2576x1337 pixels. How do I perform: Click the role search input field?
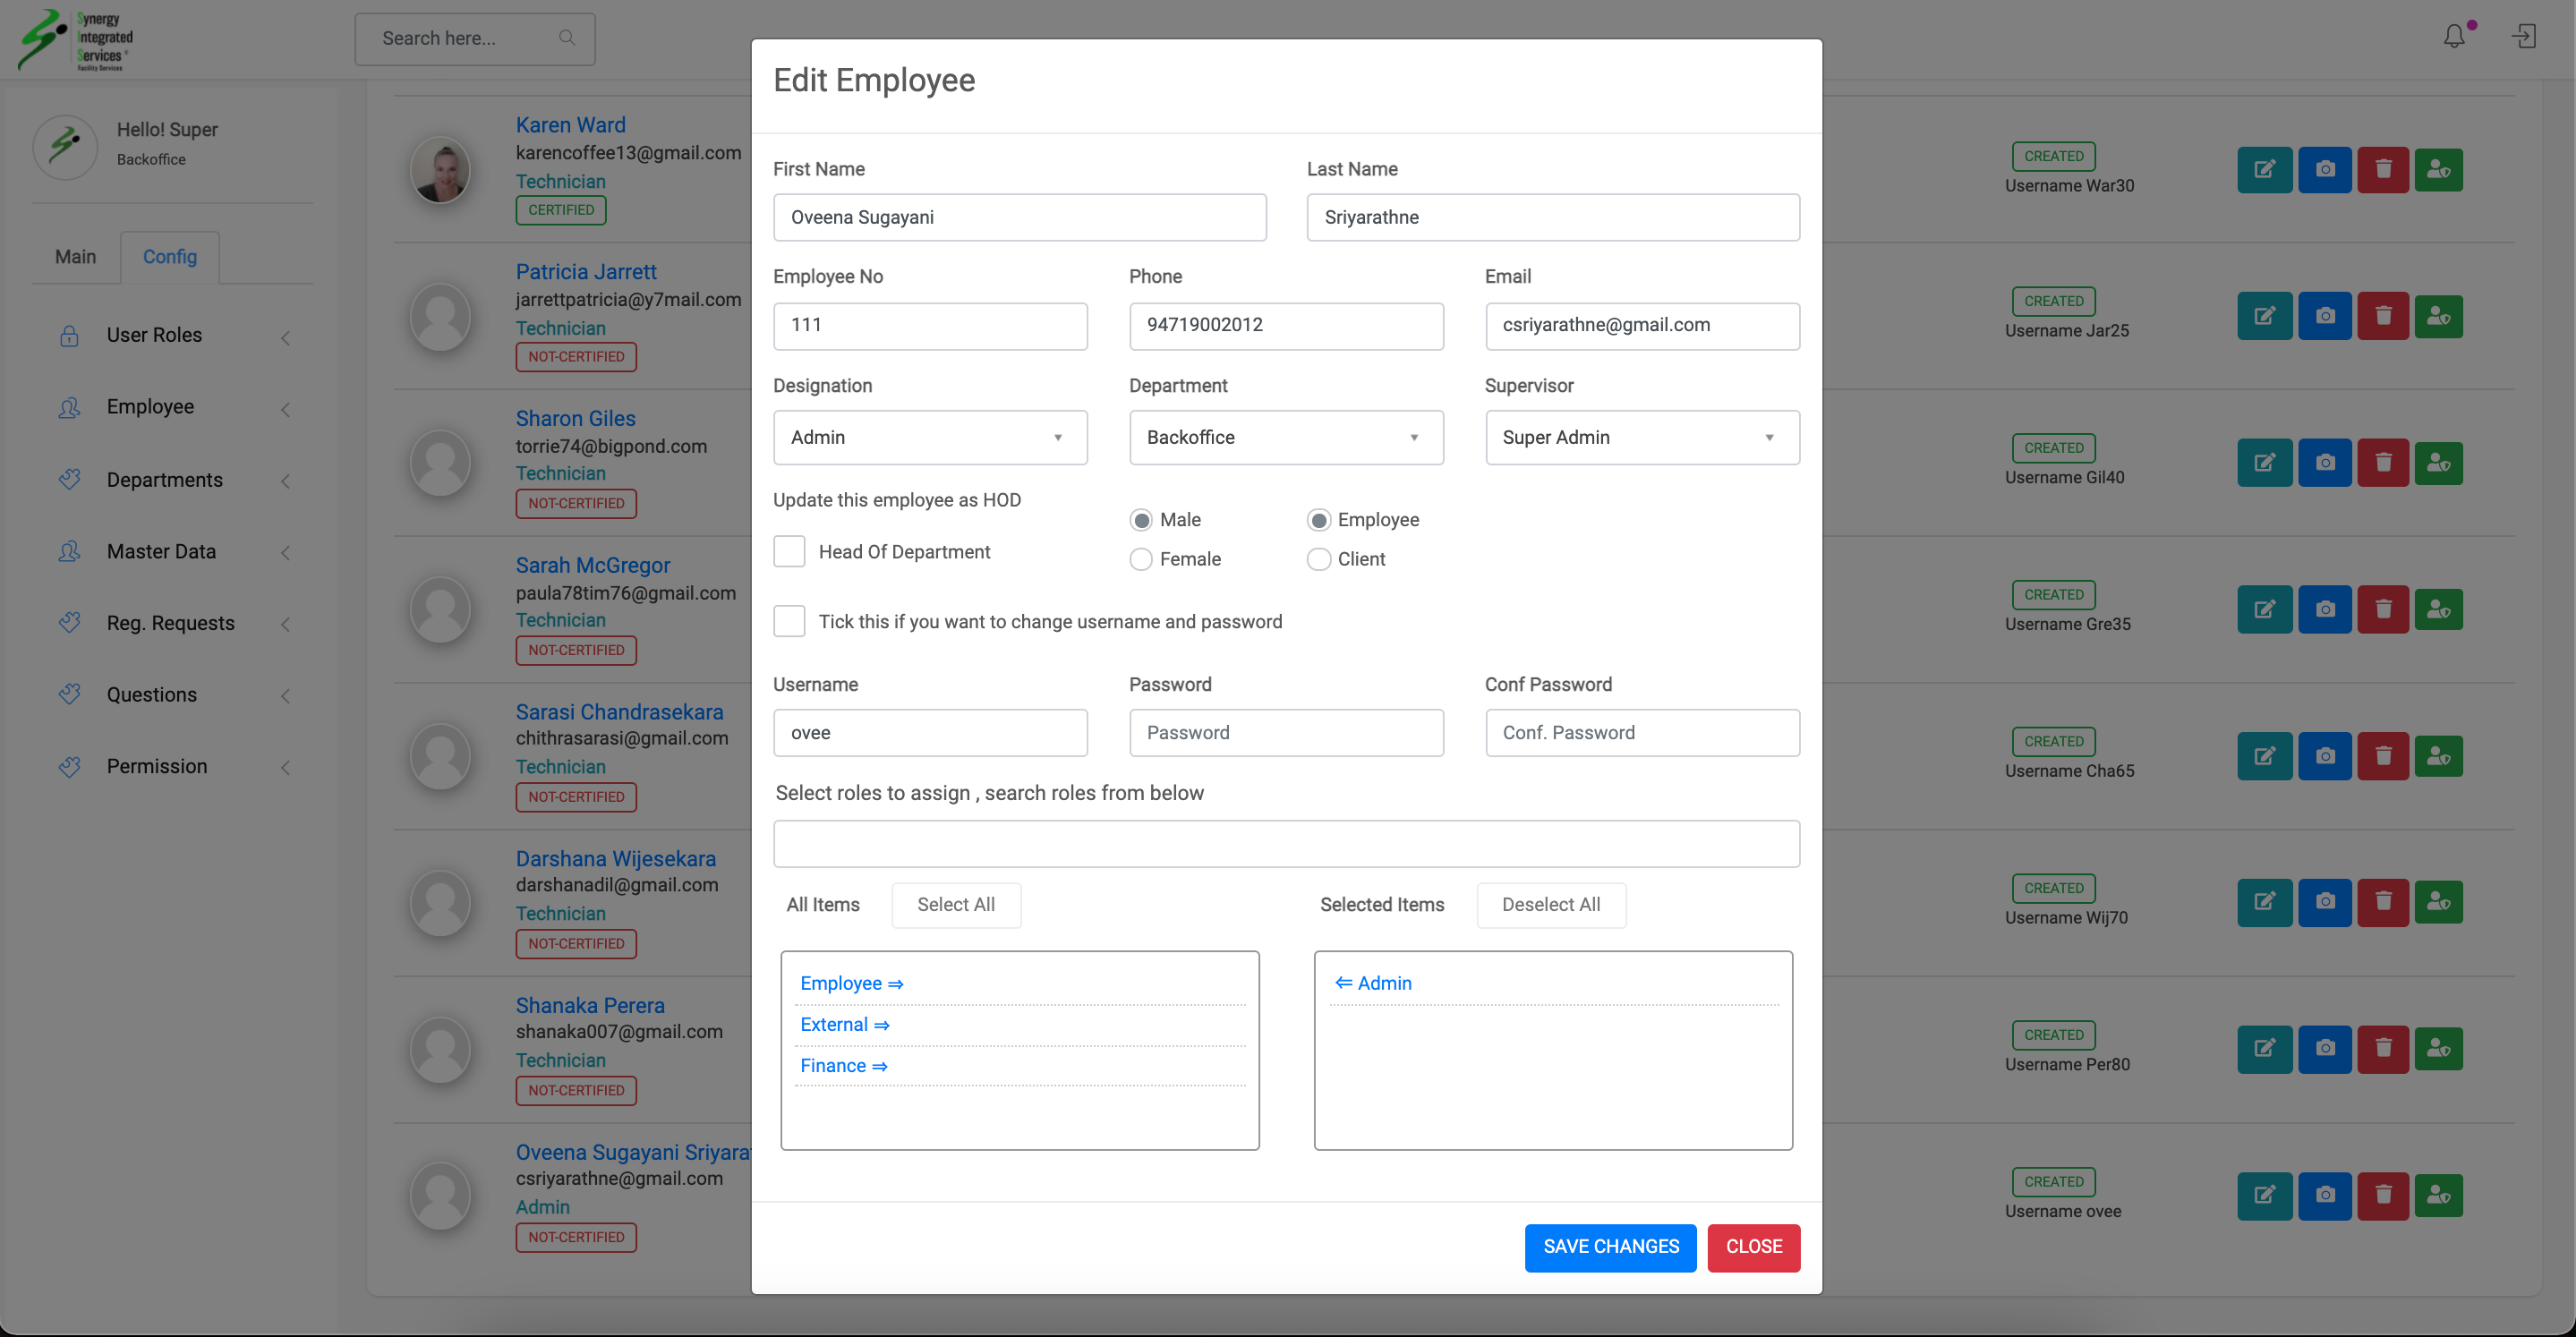pyautogui.click(x=1285, y=844)
